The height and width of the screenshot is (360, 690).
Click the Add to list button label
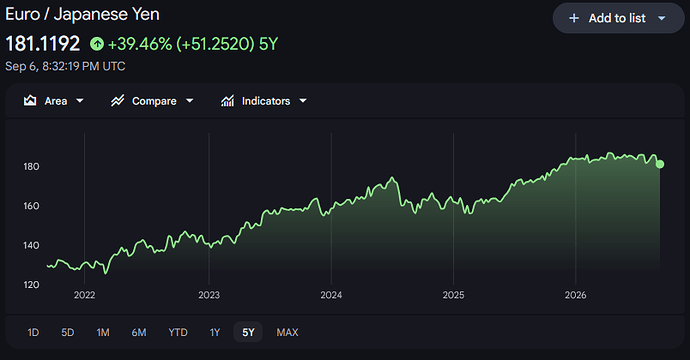(x=617, y=18)
